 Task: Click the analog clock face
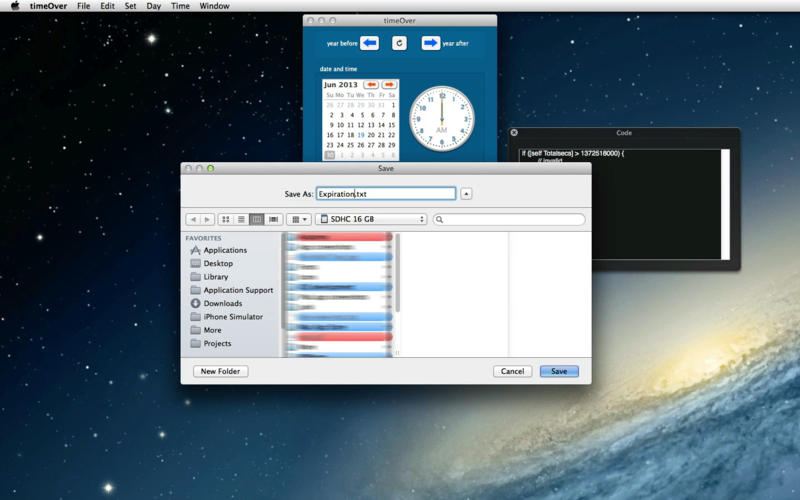(x=442, y=118)
